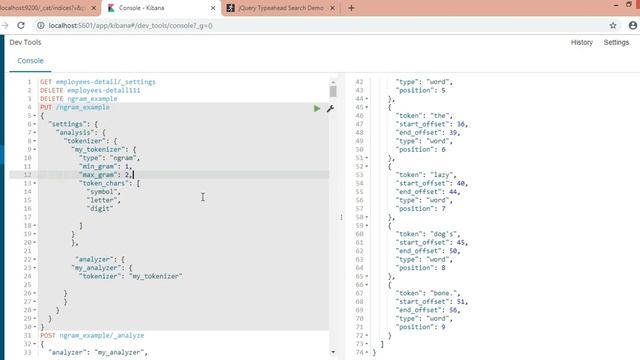This screenshot has height=360, width=640.
Task: Click the "symbol" token char entry
Action: click(103, 192)
